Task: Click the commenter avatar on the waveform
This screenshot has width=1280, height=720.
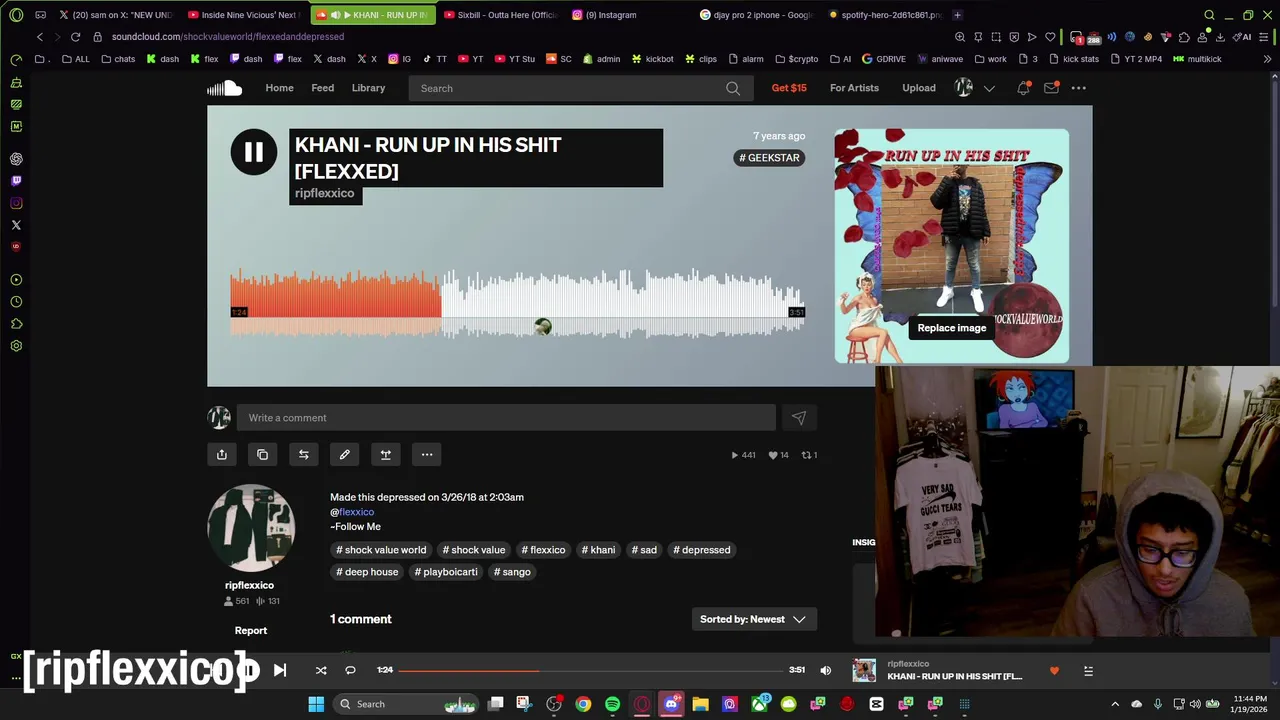Action: coord(543,327)
